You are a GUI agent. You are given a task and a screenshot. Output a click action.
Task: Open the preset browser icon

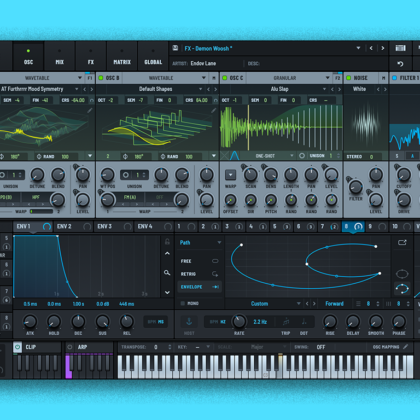(400, 48)
